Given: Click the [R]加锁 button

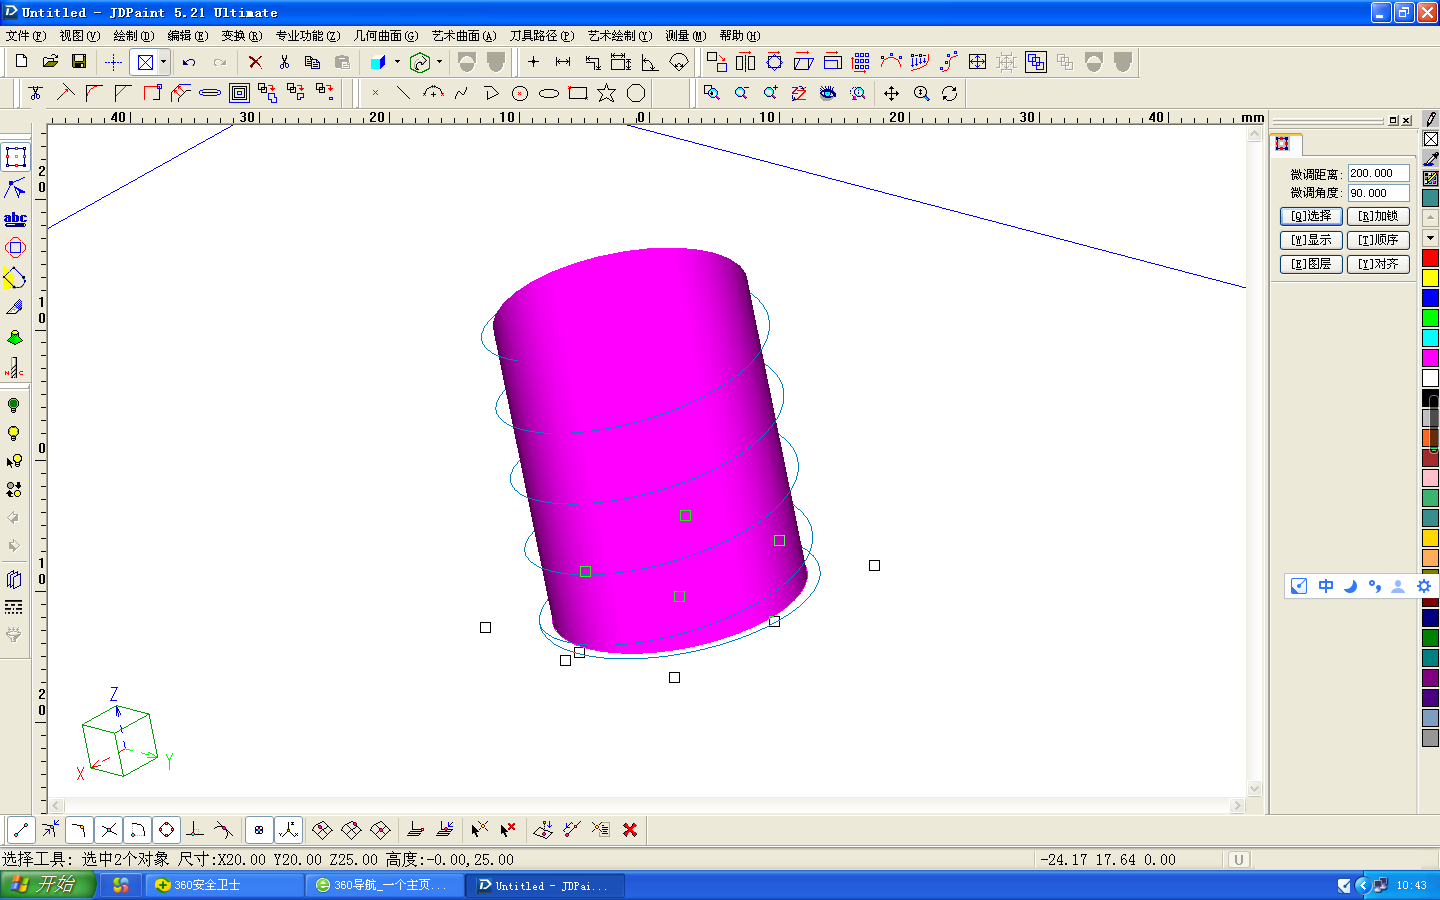Looking at the screenshot, I should coord(1378,216).
